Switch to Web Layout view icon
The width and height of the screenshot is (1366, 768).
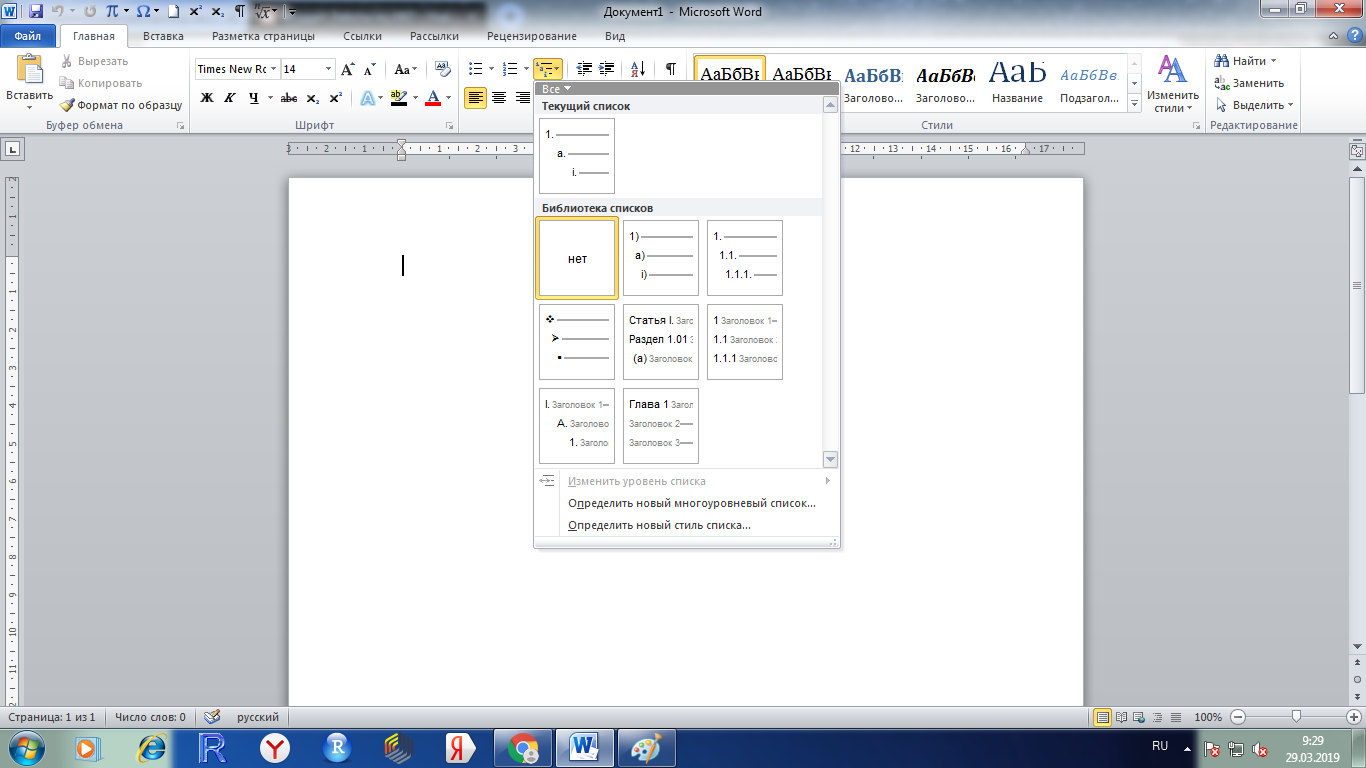coord(1140,717)
